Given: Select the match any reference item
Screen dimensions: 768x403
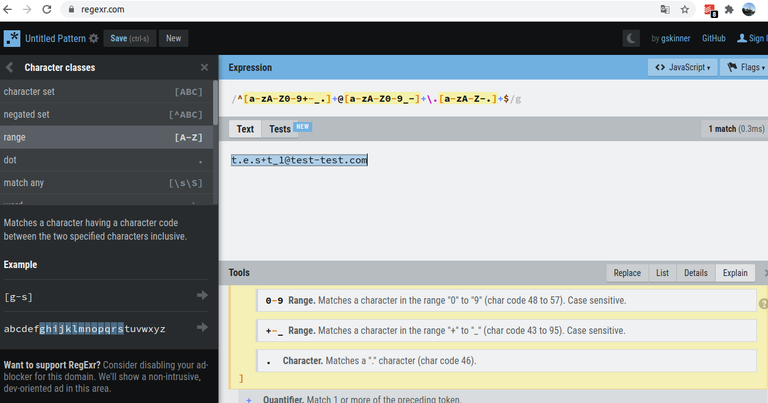Looking at the screenshot, I should coord(106,183).
